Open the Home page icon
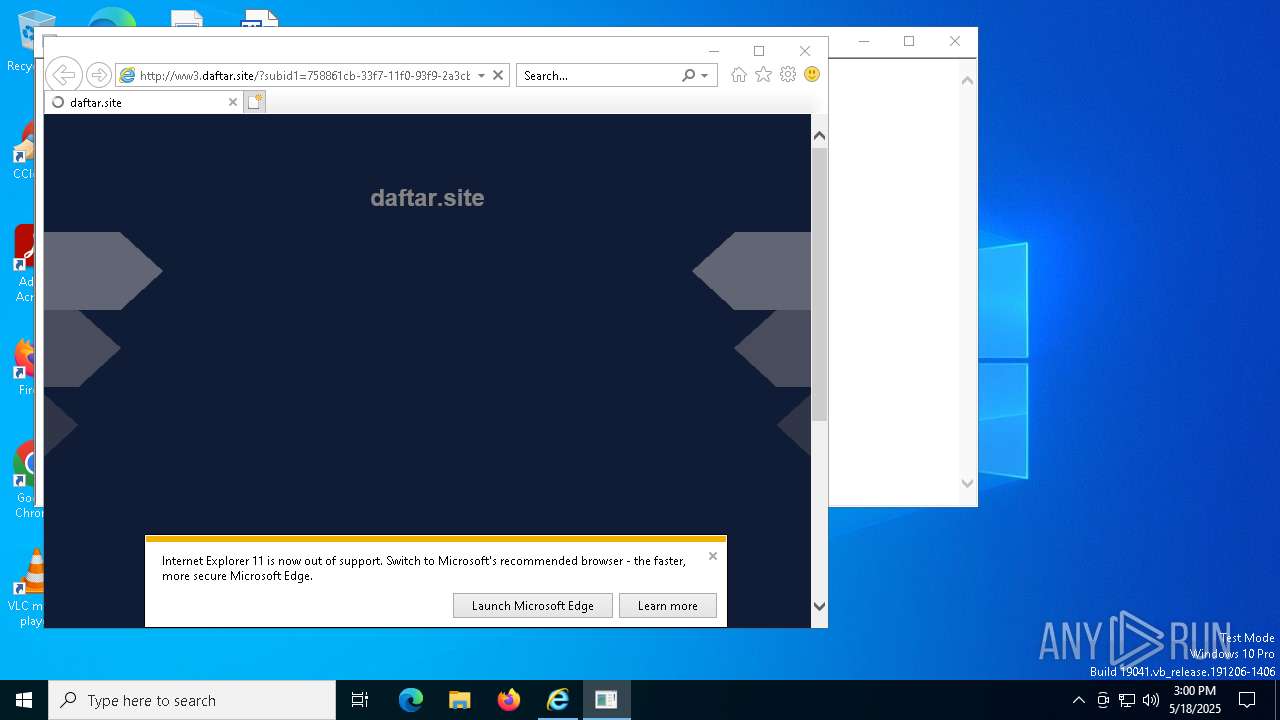The width and height of the screenshot is (1280, 720). click(x=739, y=74)
